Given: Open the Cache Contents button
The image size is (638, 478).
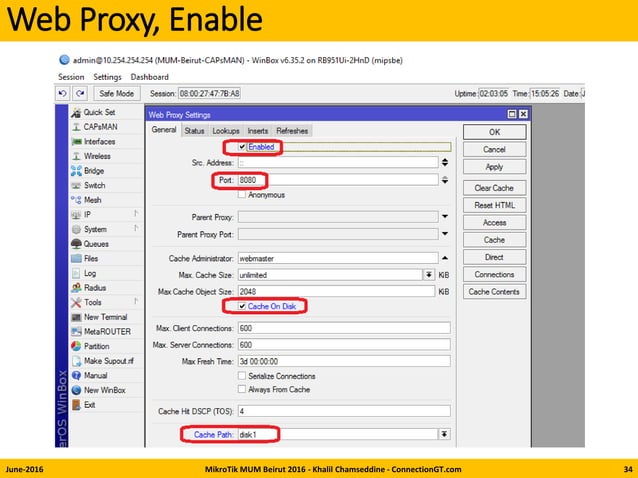Looking at the screenshot, I should tap(494, 292).
